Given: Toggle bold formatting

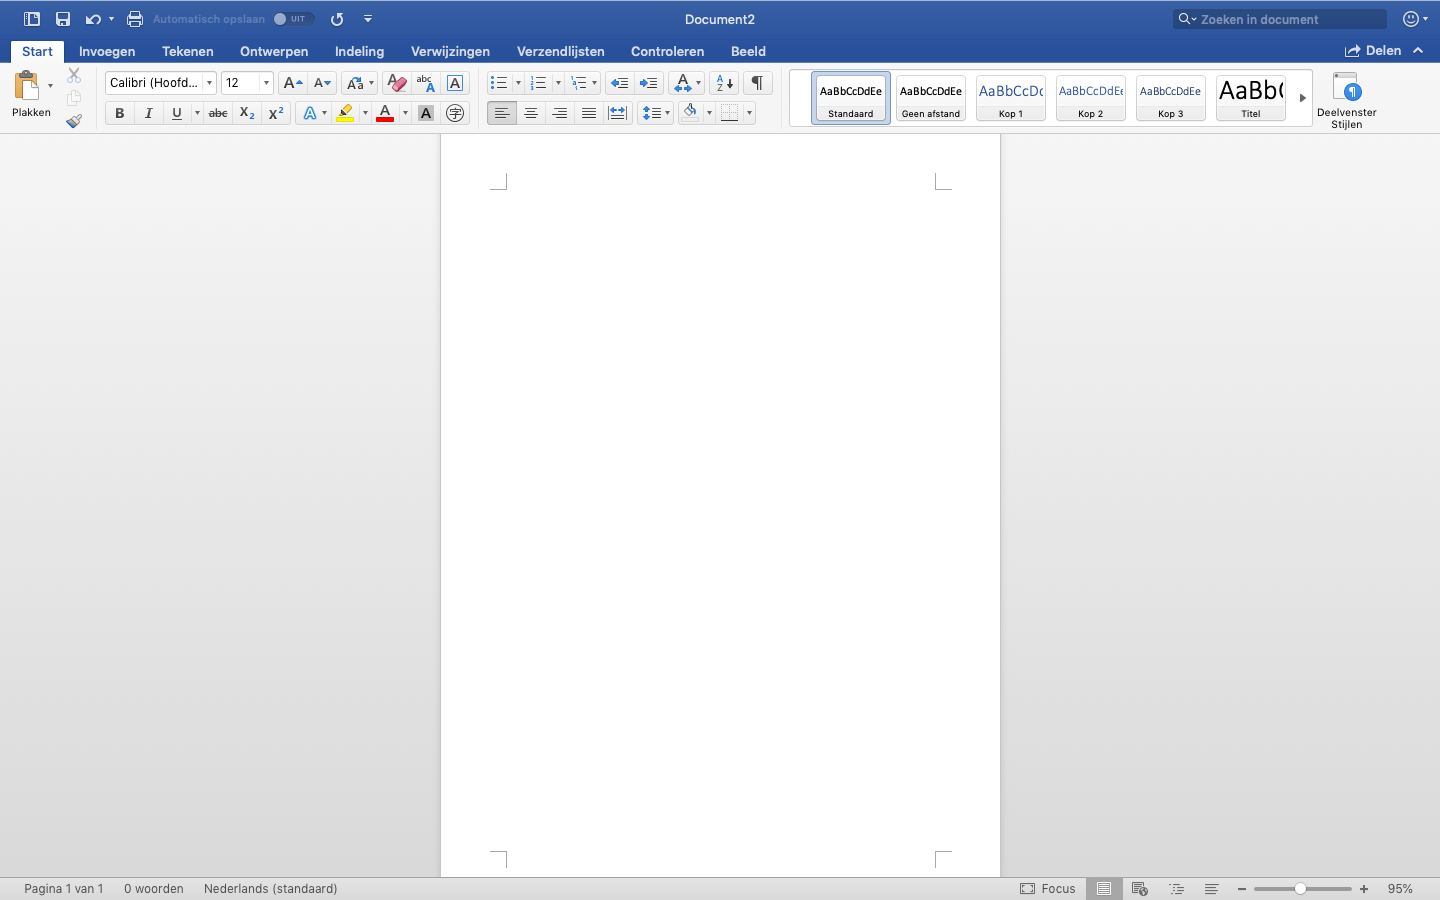Looking at the screenshot, I should point(120,113).
